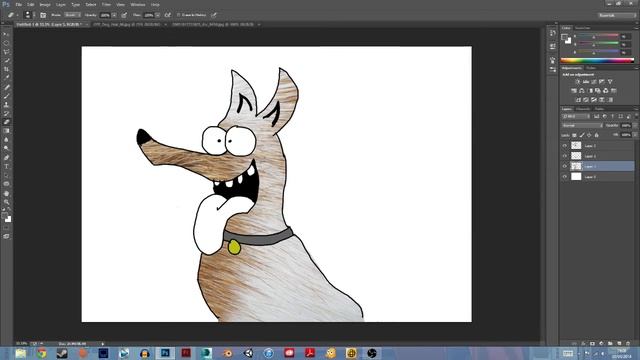Add a Curves adjustment

594,82
